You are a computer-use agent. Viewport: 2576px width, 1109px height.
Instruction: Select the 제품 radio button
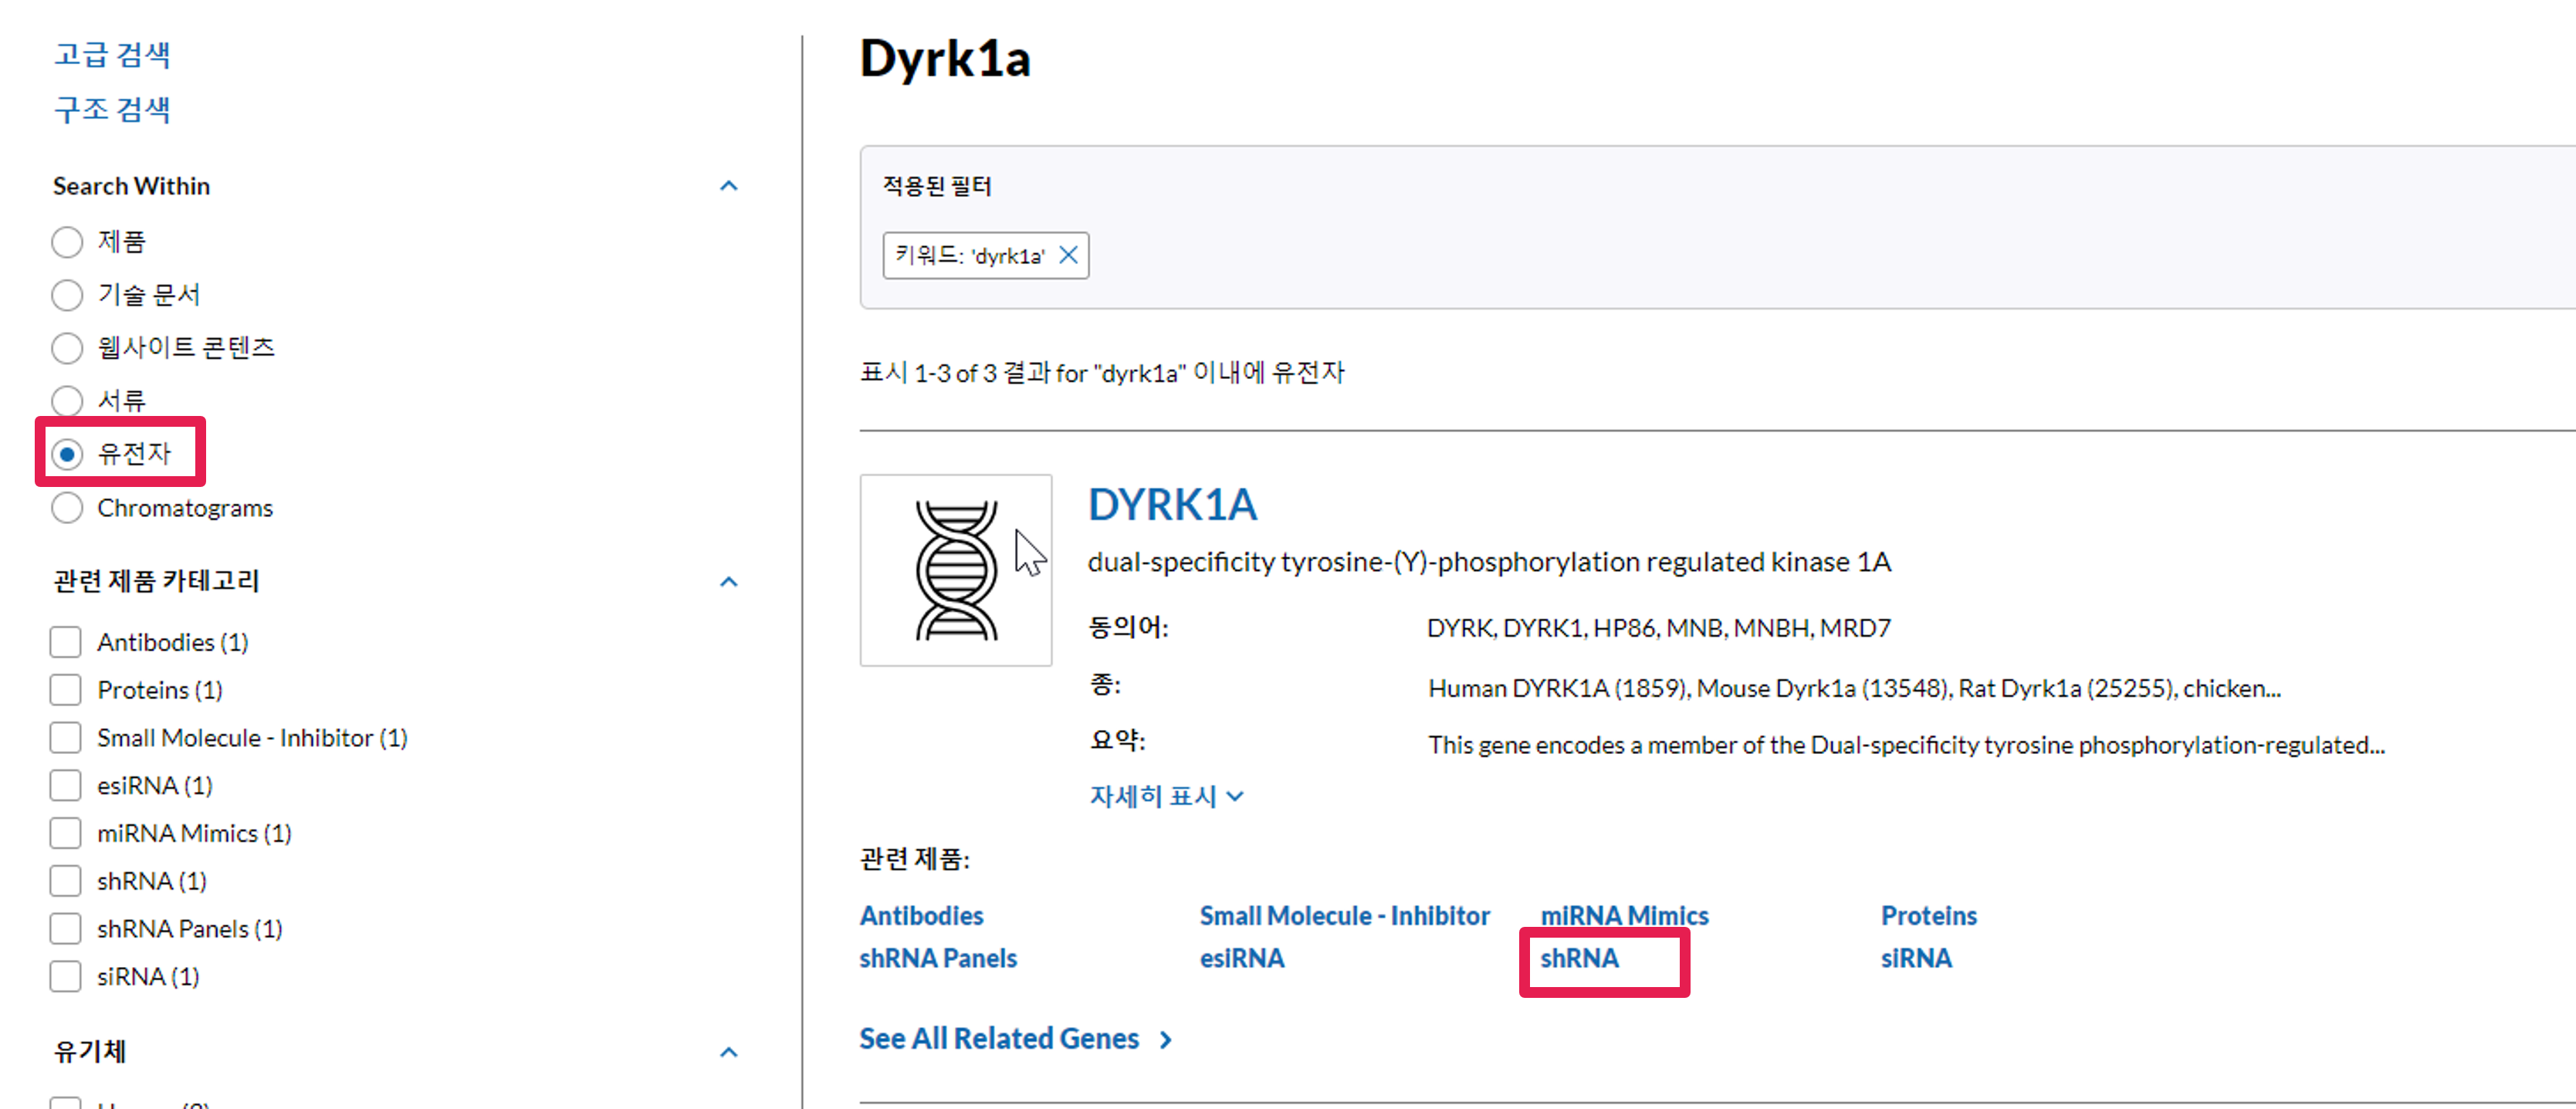[x=67, y=242]
